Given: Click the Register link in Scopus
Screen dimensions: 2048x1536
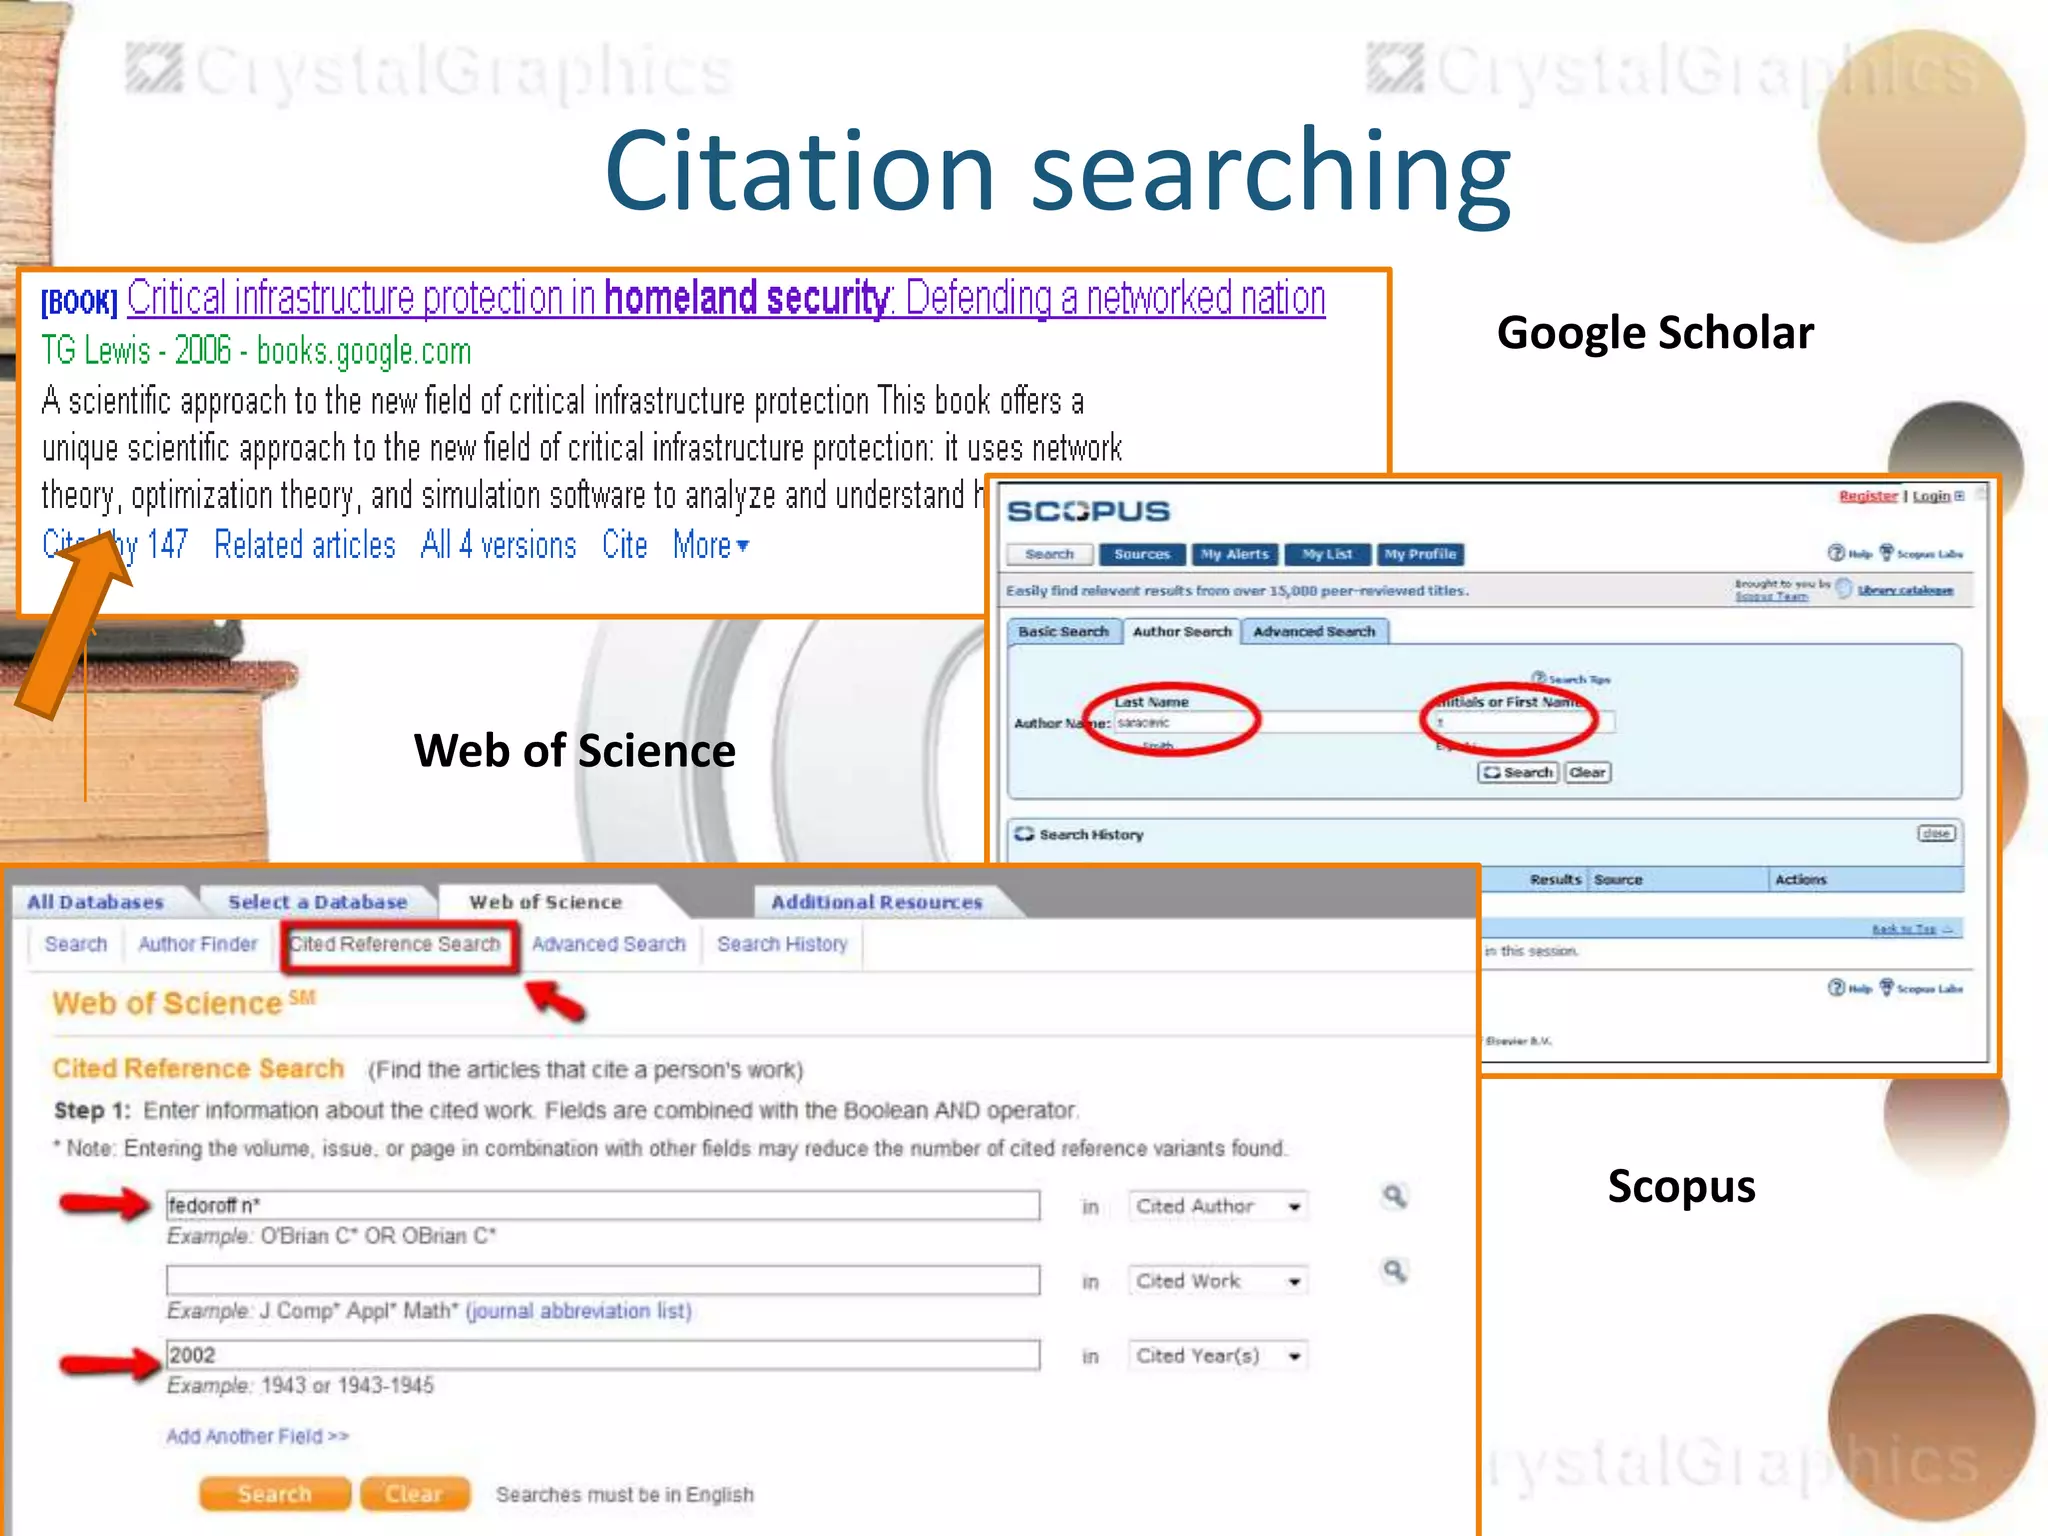Looking at the screenshot, I should point(1867,496).
